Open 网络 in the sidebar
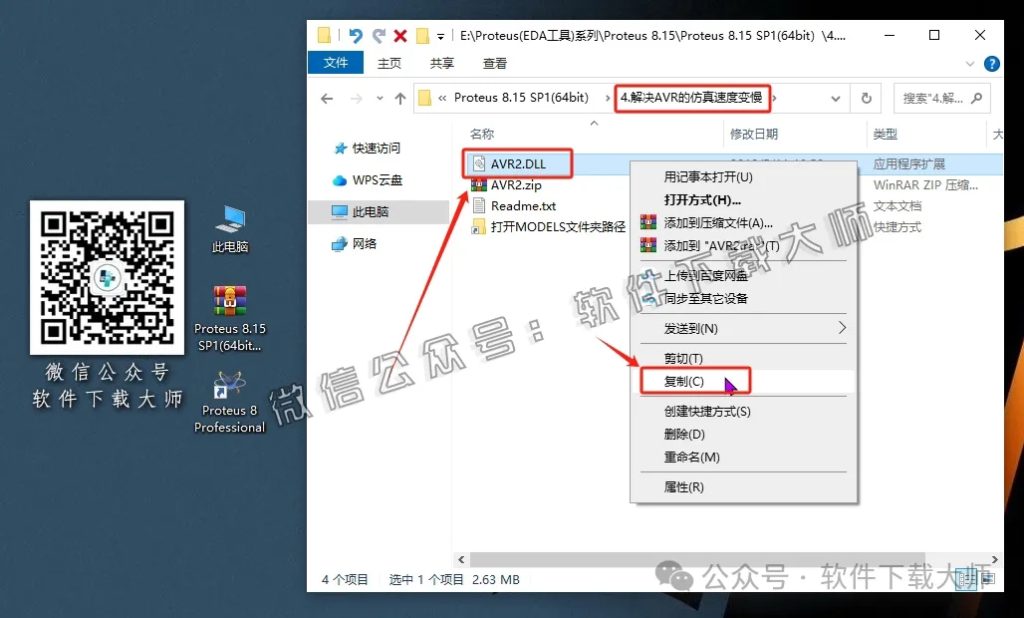The width and height of the screenshot is (1024, 618). coord(362,241)
